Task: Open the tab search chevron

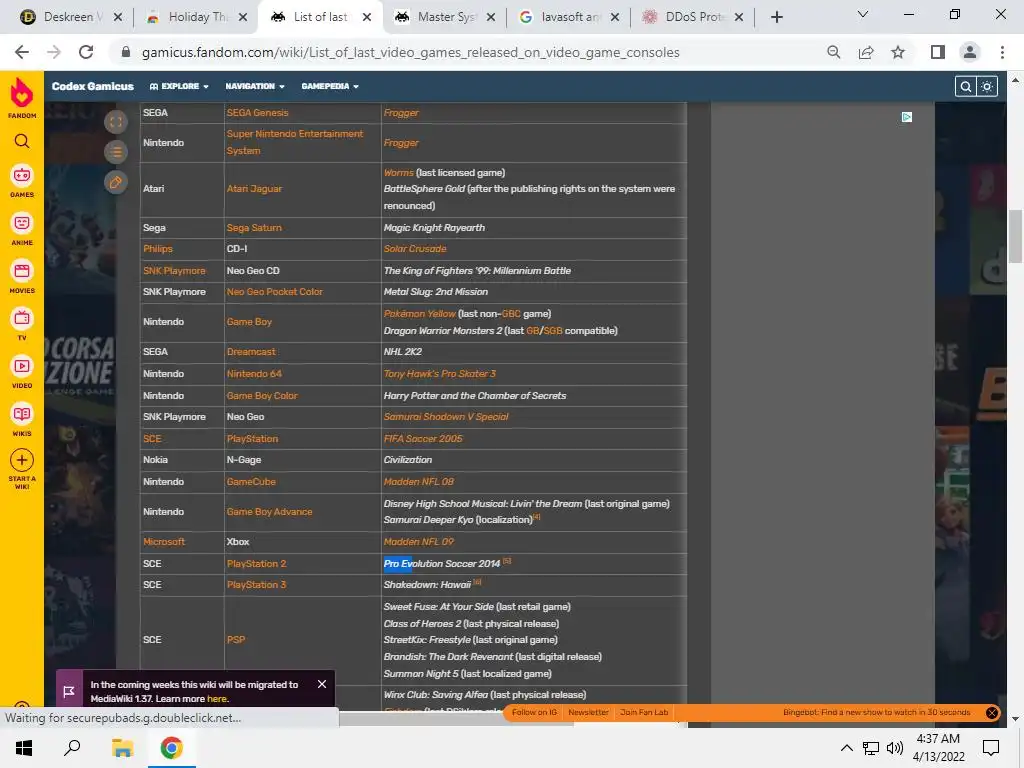Action: [863, 14]
